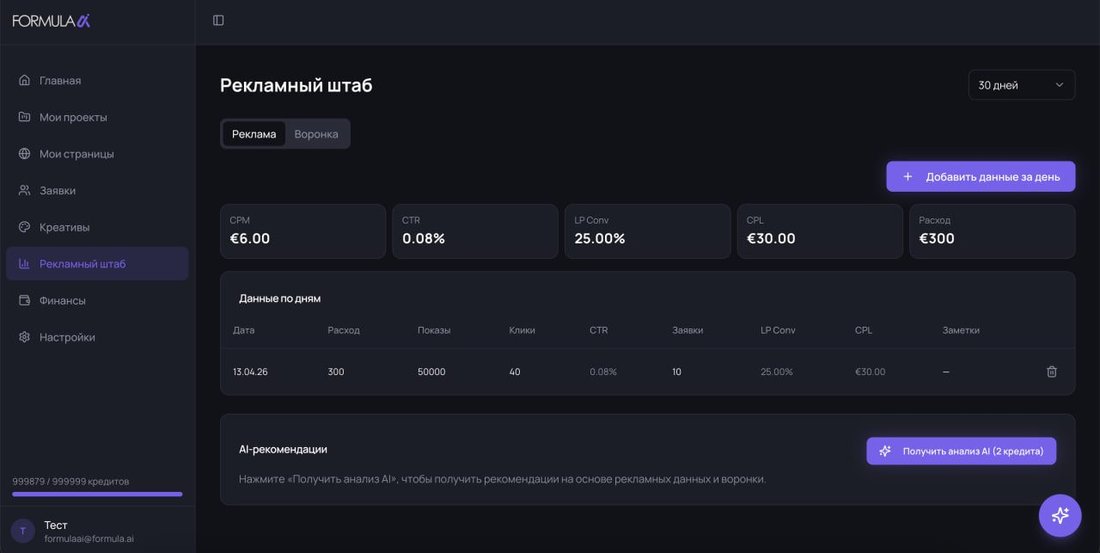Delete the 13.04.26 row with trash icon

coord(1052,372)
